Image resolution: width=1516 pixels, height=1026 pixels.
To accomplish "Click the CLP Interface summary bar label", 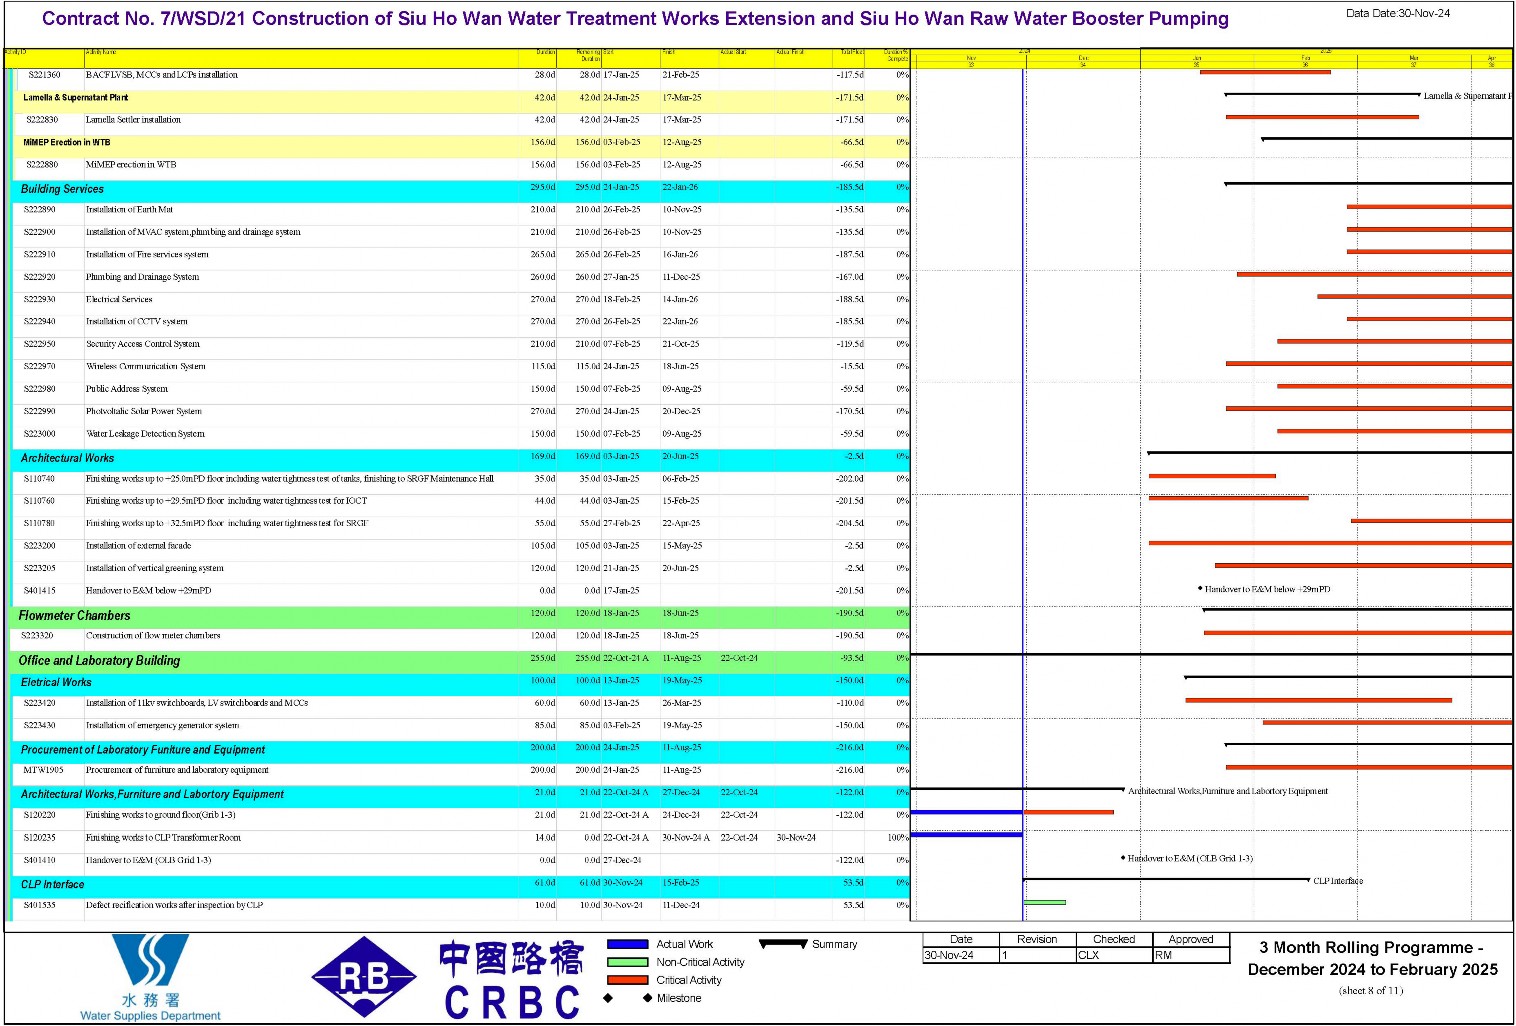I will 1338,881.
